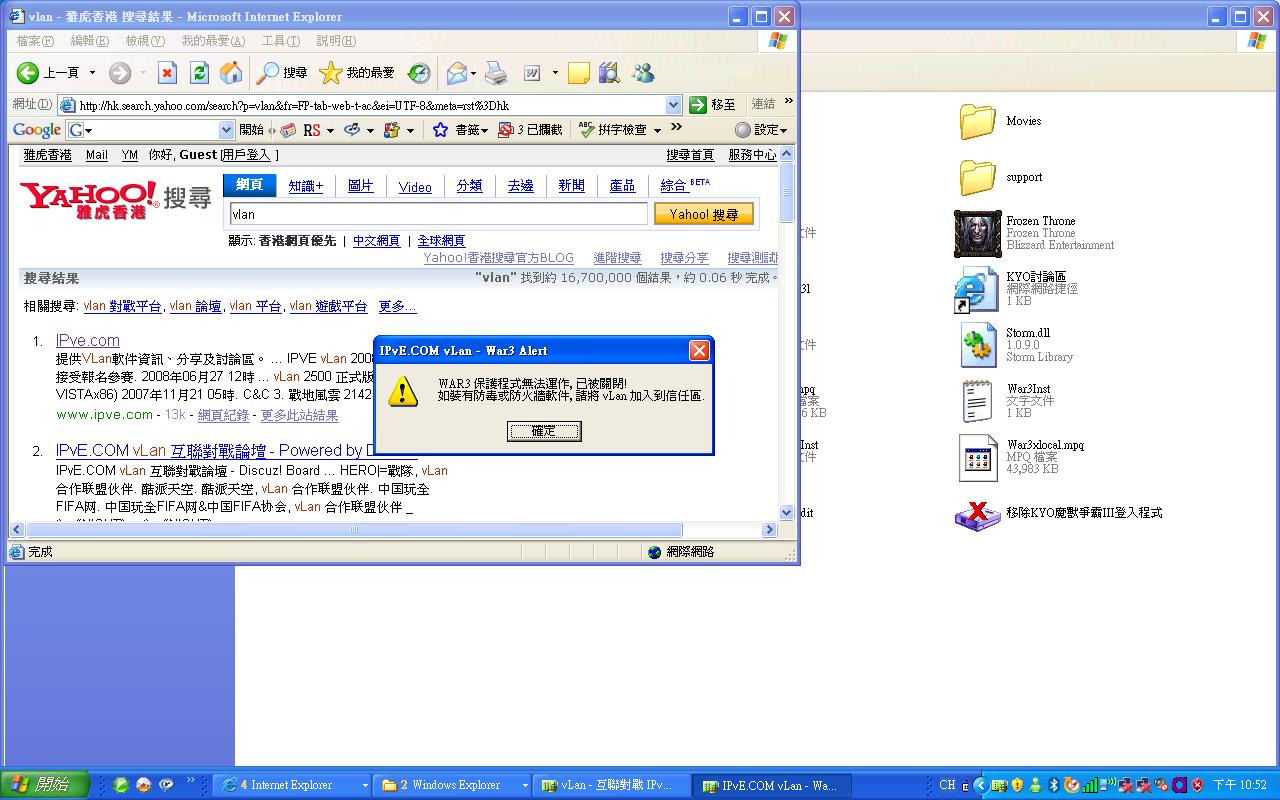Expand the Google search box dropdown
This screenshot has height=800, width=1280.
point(226,130)
